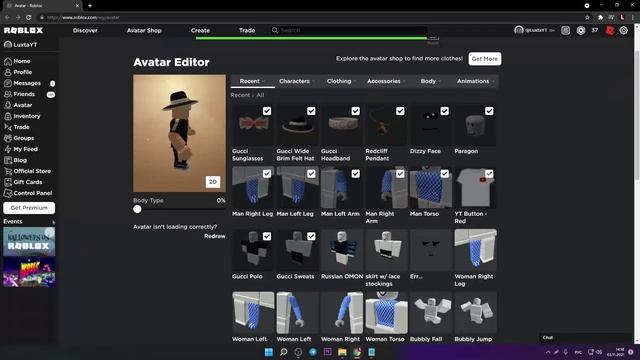Screen dimensions: 640x360
Task: Open Inventory in the sidebar
Action: coord(22,116)
